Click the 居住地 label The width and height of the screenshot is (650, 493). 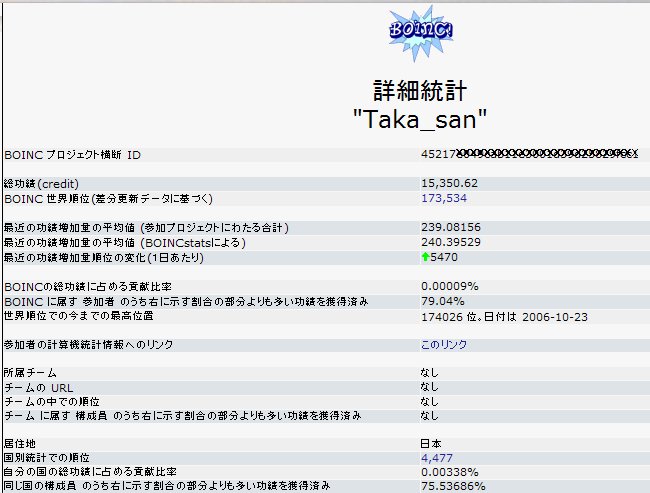(x=19, y=444)
